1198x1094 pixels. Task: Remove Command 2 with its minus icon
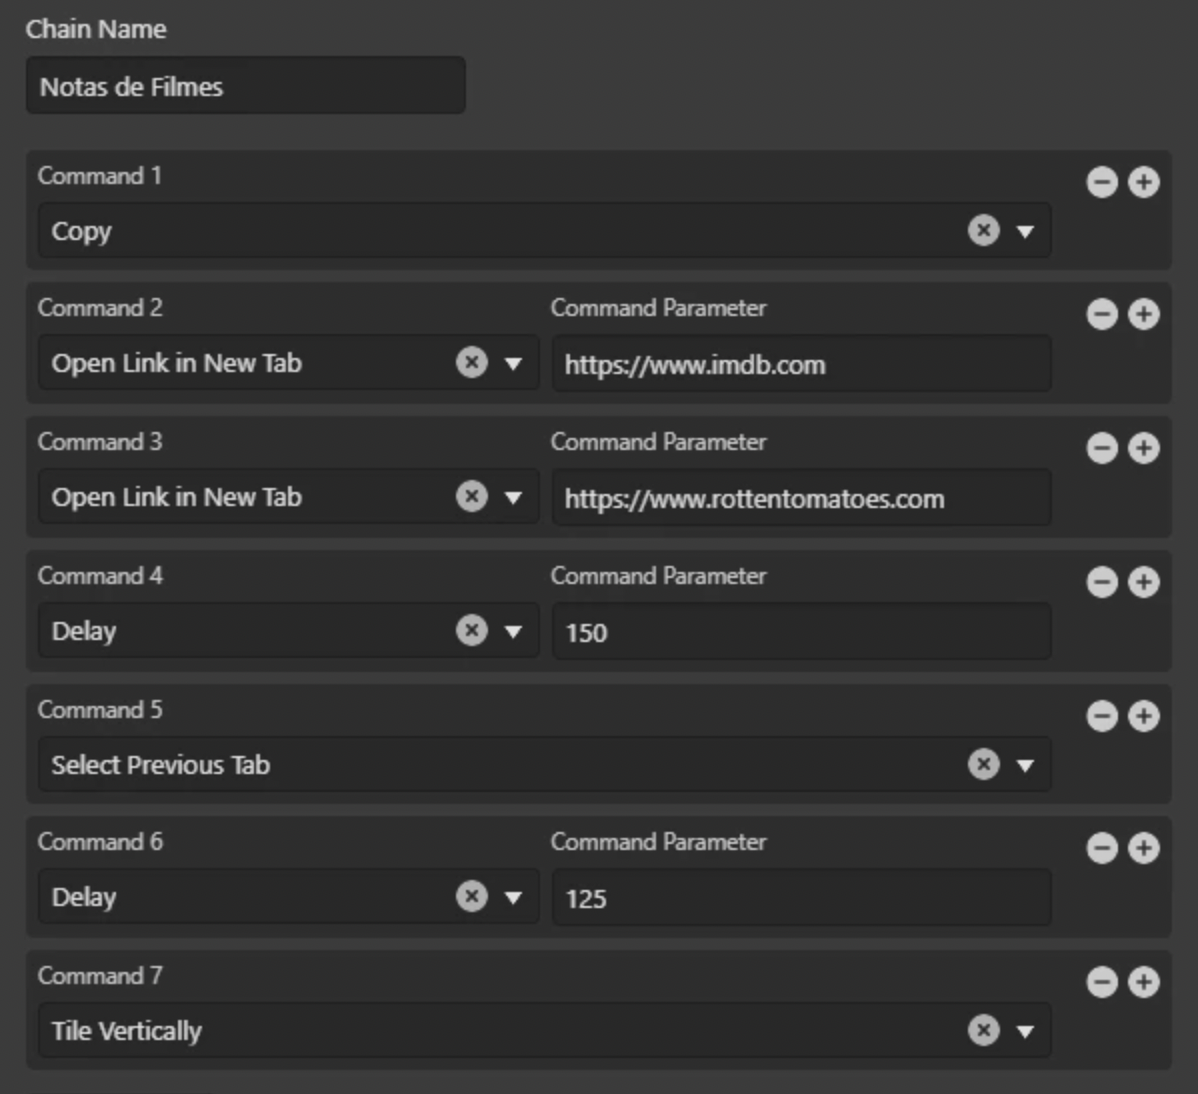click(x=1102, y=314)
